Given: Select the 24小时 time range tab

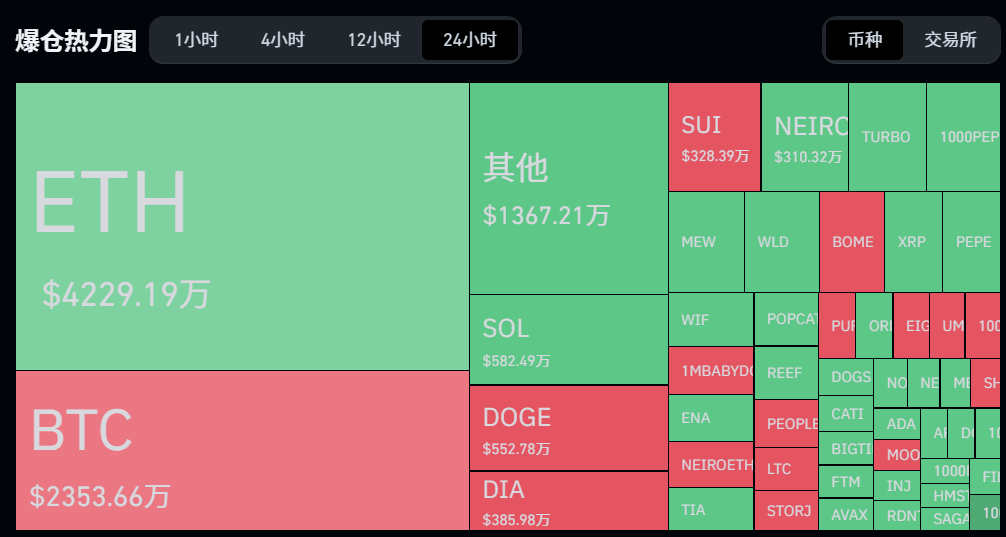Looking at the screenshot, I should coord(470,40).
